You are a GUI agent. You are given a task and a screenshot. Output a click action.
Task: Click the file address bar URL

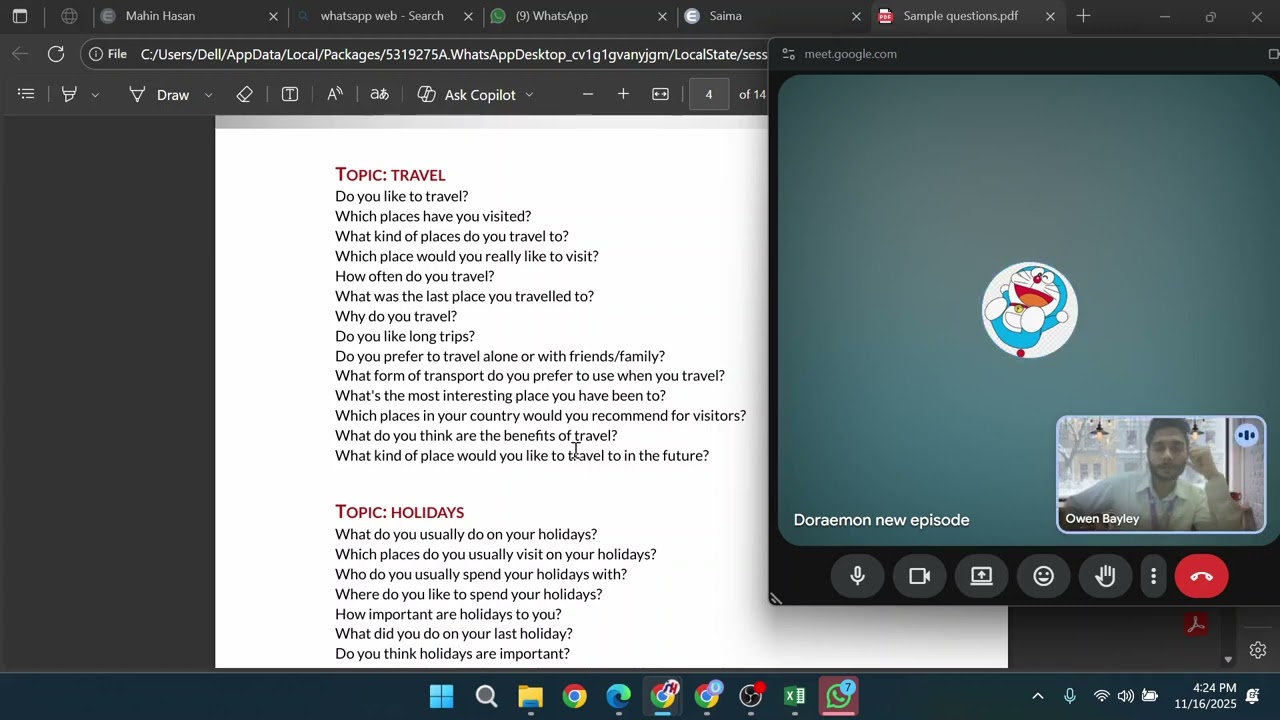pos(454,54)
